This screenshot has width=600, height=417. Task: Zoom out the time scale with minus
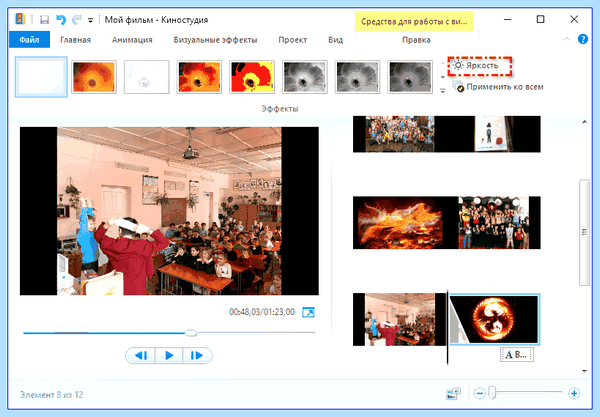tap(480, 393)
